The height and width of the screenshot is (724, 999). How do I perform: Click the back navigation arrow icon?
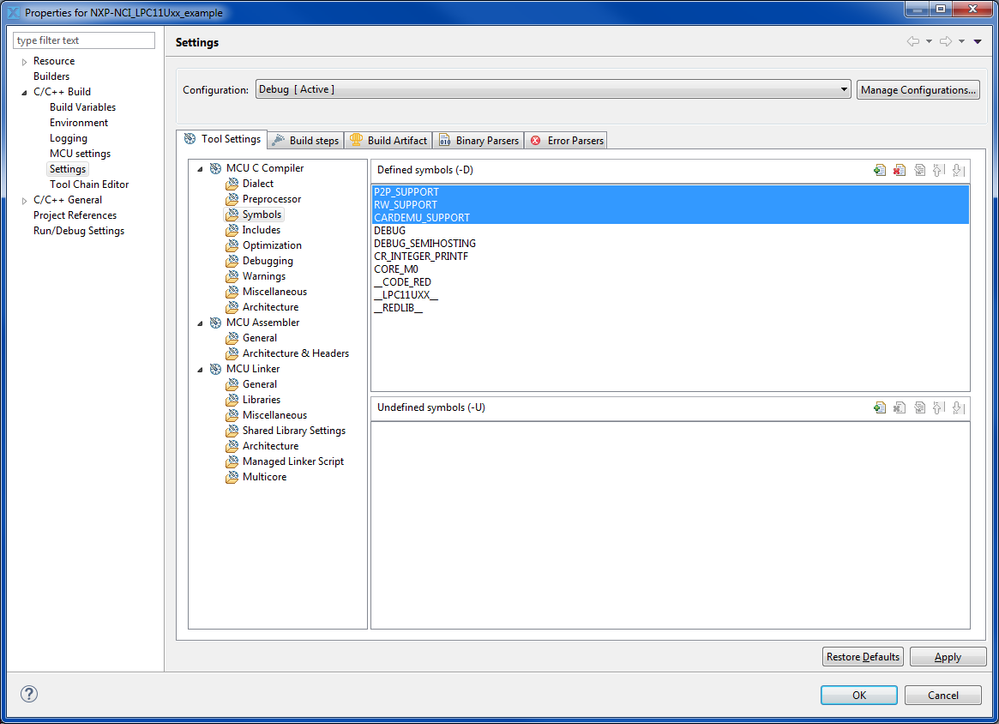tap(914, 41)
